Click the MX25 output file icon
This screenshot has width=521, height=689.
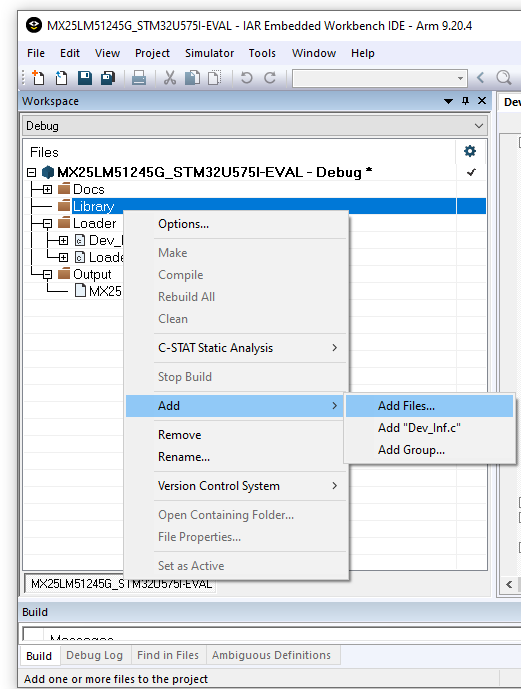coord(80,290)
